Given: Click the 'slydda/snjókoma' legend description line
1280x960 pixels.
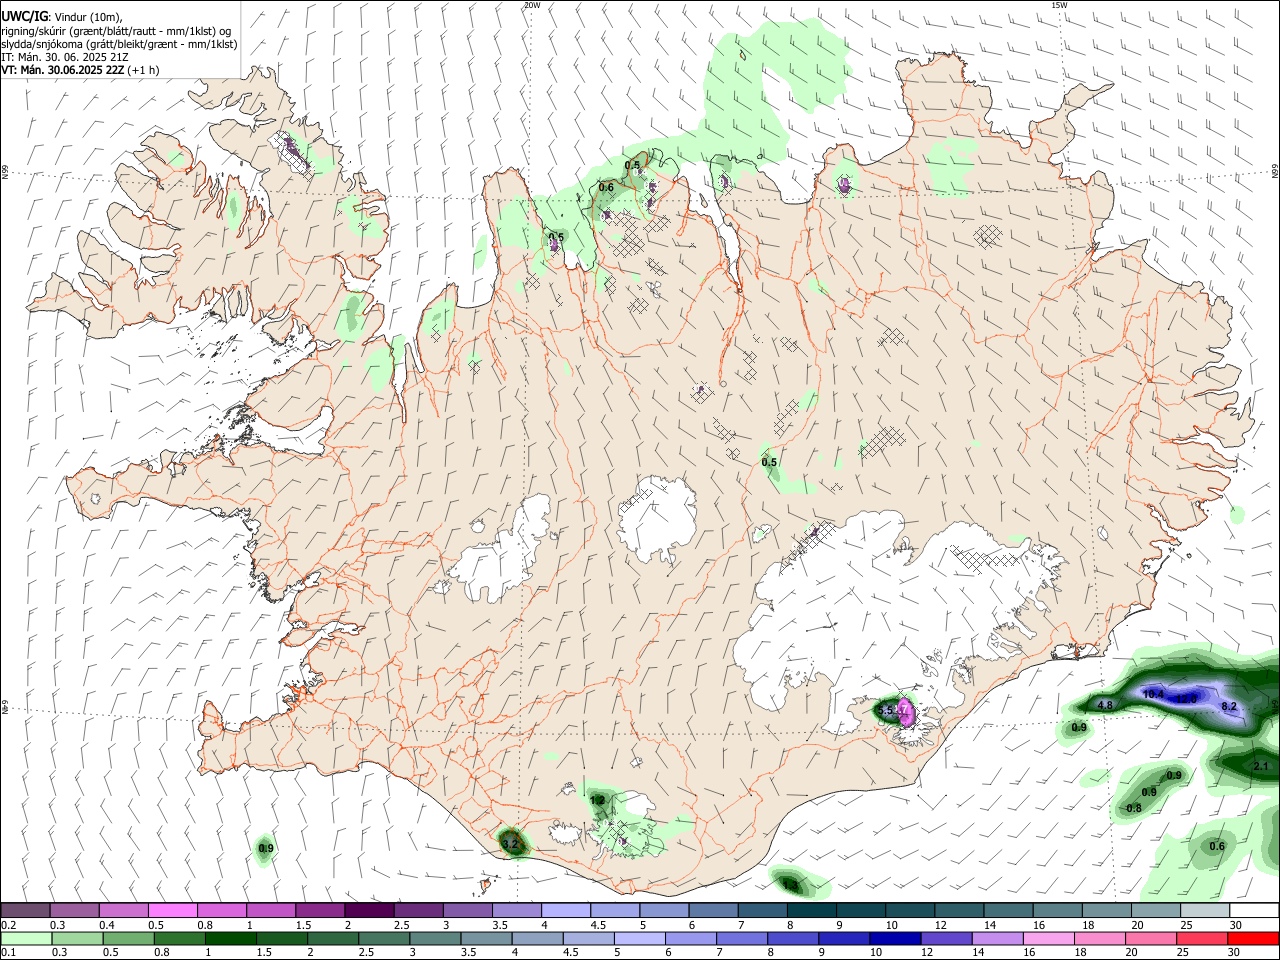Looking at the screenshot, I should point(119,44).
